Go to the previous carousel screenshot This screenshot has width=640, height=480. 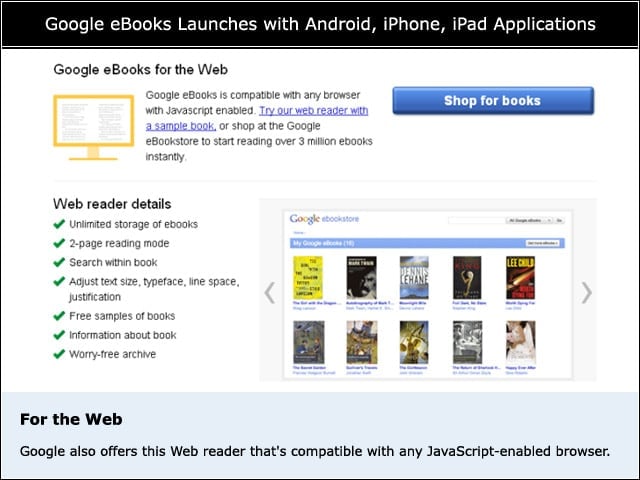[x=270, y=292]
